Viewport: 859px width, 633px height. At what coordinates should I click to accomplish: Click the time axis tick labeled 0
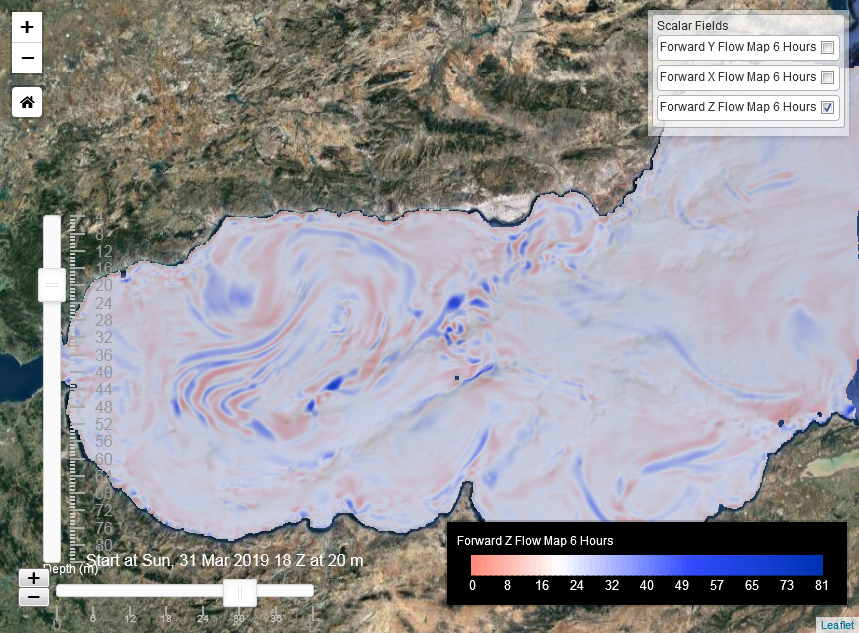[57, 624]
